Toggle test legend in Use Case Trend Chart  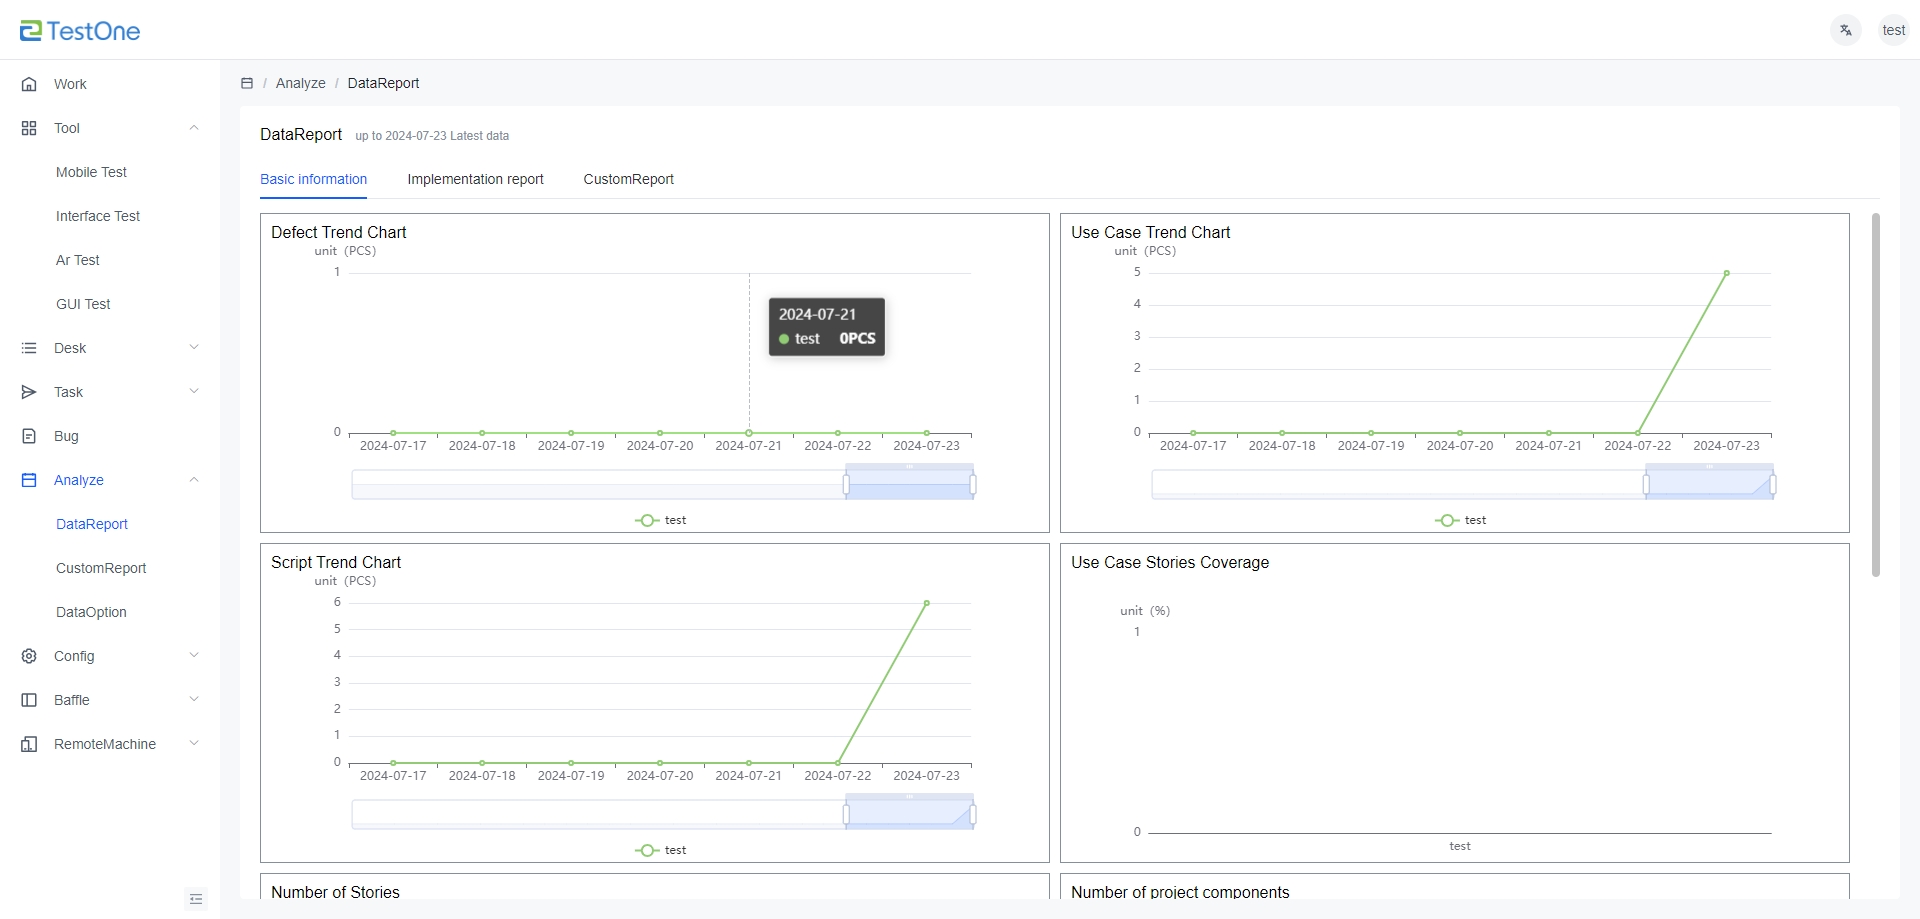click(x=1460, y=520)
